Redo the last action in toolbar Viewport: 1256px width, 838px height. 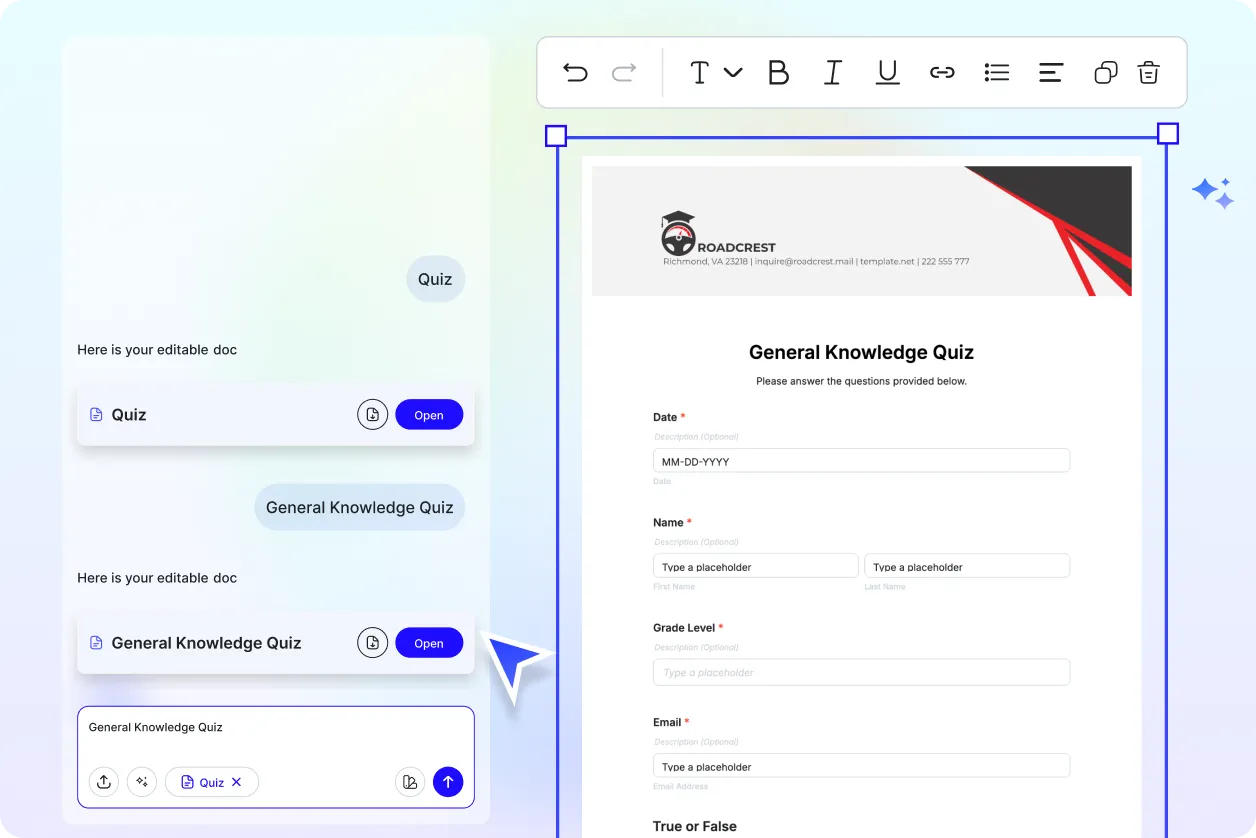pos(624,72)
